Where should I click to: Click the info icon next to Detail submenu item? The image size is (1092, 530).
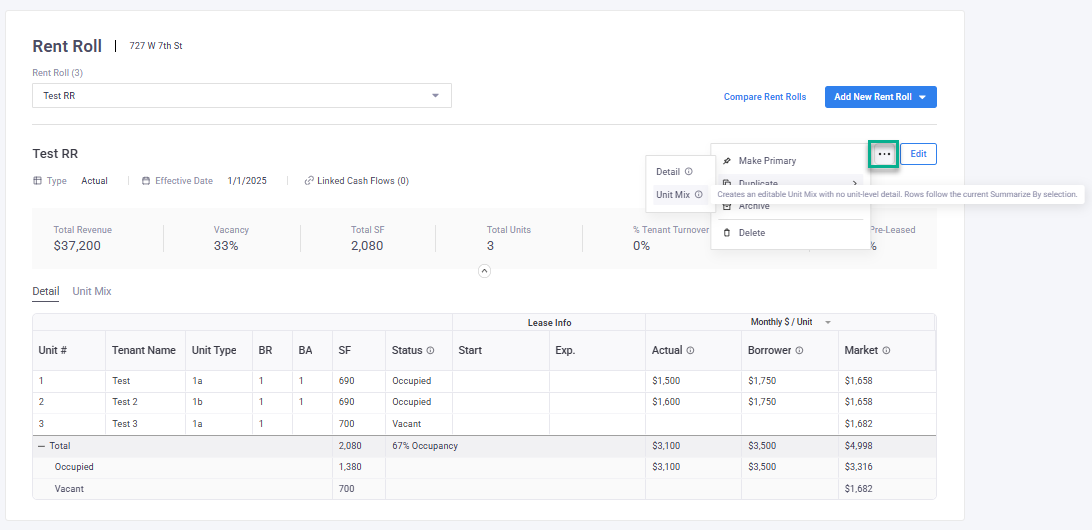pyautogui.click(x=689, y=171)
